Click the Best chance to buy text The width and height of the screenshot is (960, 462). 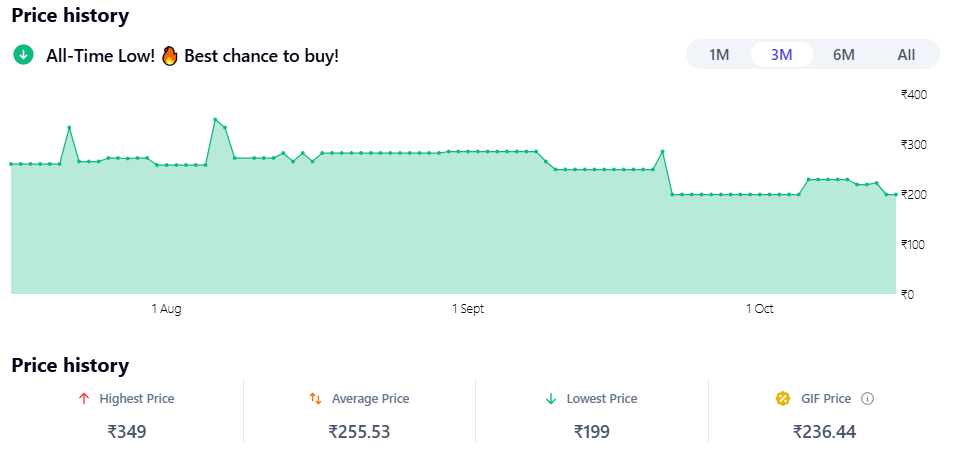261,55
